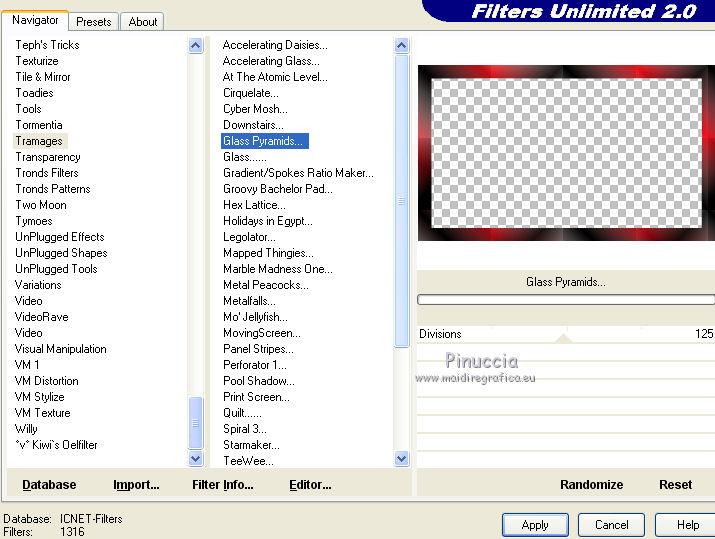Select *v* Kiwi's Oelfilter category

(56, 445)
